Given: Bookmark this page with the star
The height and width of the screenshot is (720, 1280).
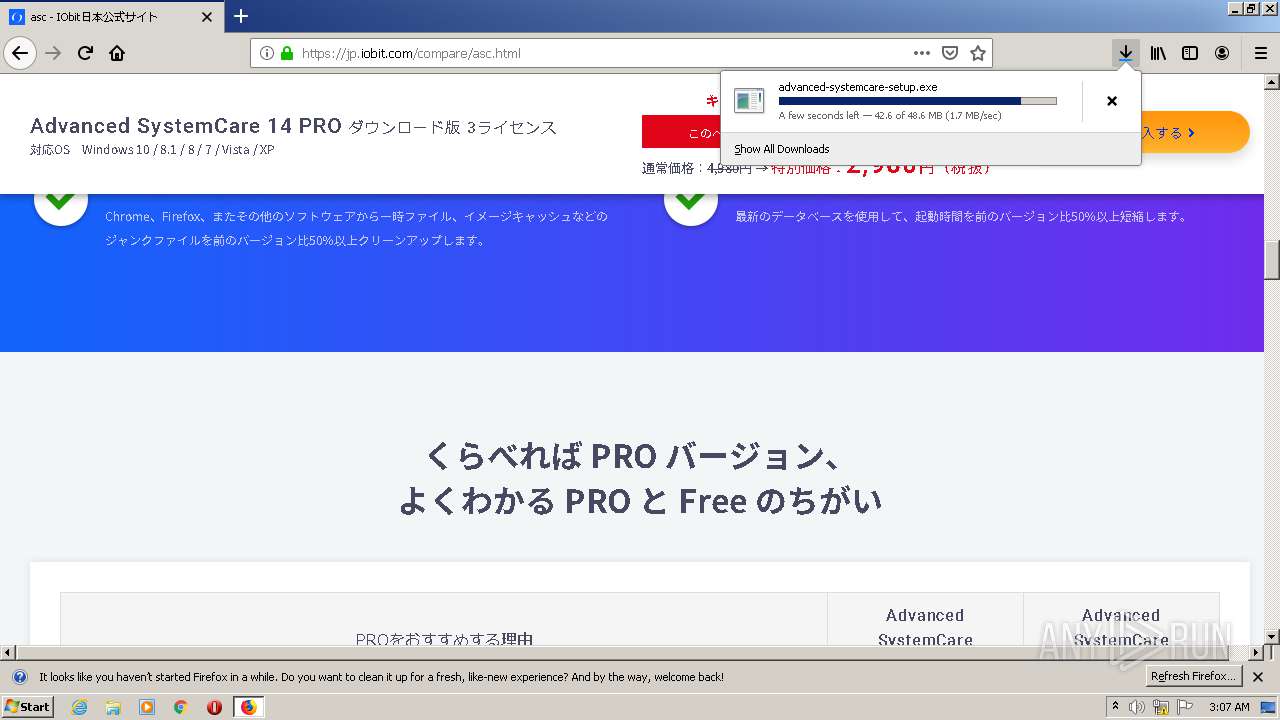Looking at the screenshot, I should 978,53.
